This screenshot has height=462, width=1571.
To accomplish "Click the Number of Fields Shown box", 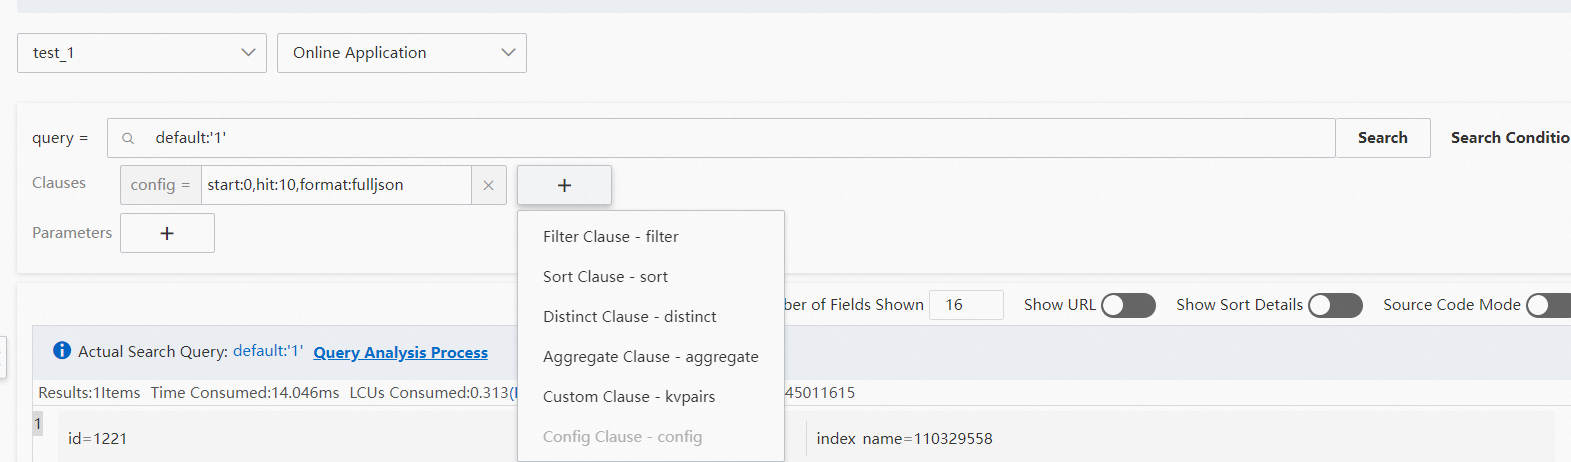I will 966,305.
